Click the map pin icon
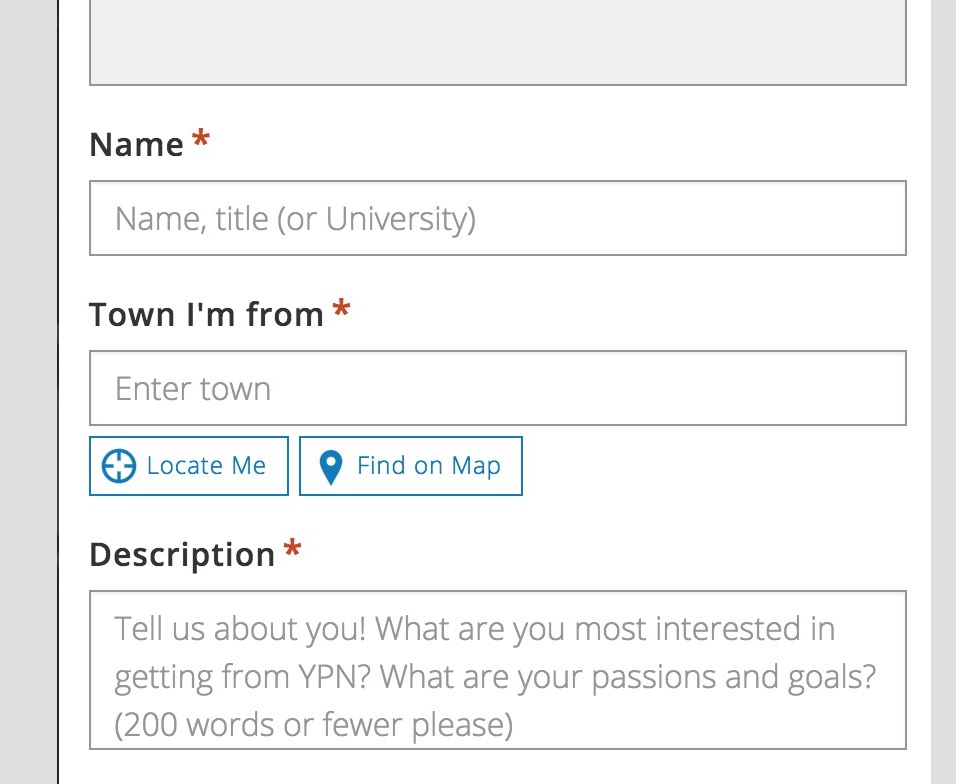Viewport: 956px width, 784px height. point(330,467)
